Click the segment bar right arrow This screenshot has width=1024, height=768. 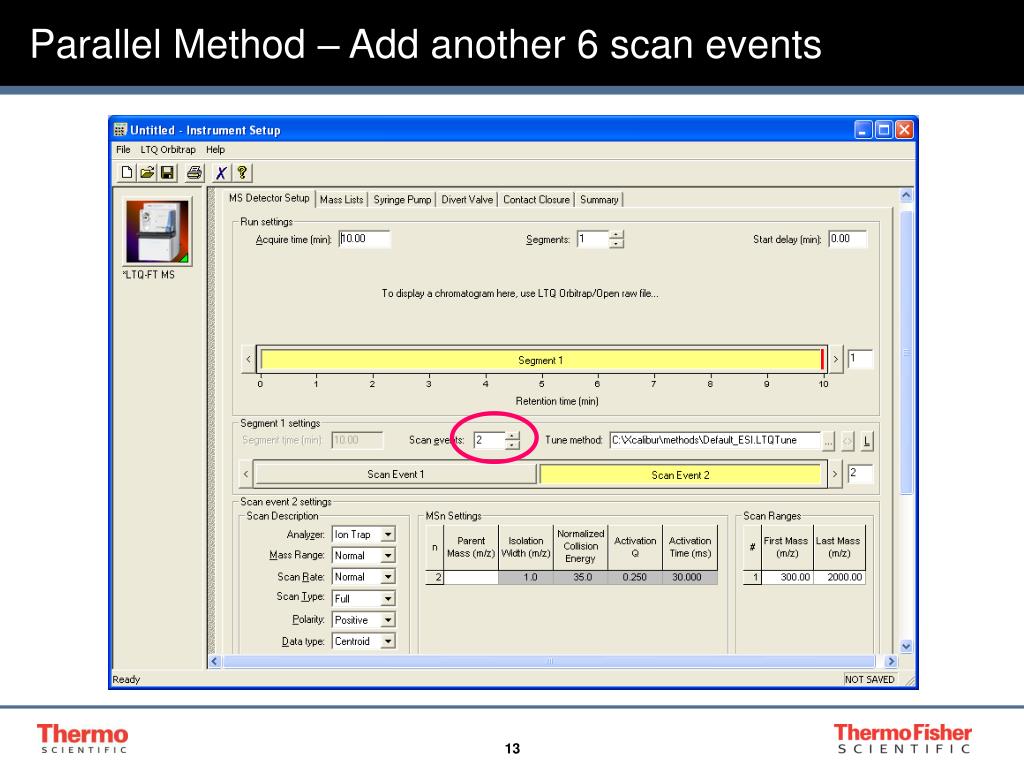(835, 359)
